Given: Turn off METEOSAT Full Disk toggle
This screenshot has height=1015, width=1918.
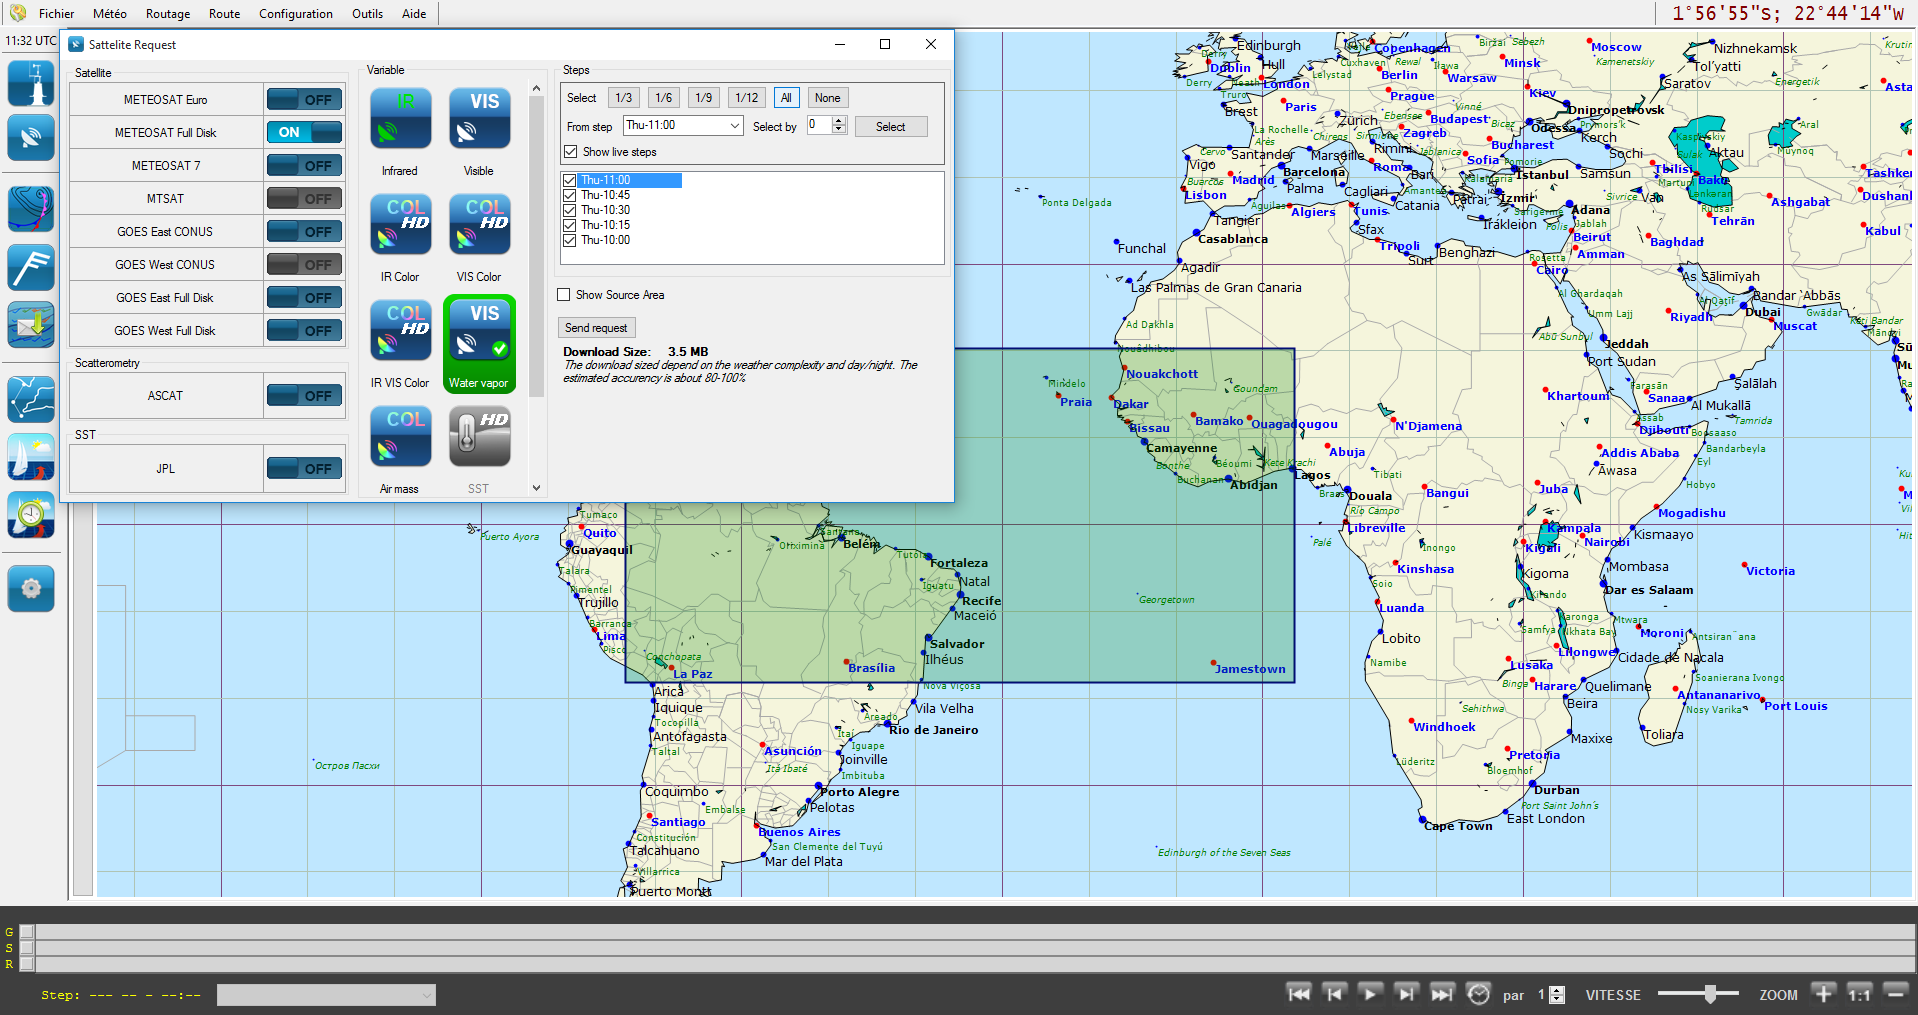Looking at the screenshot, I should 304,132.
